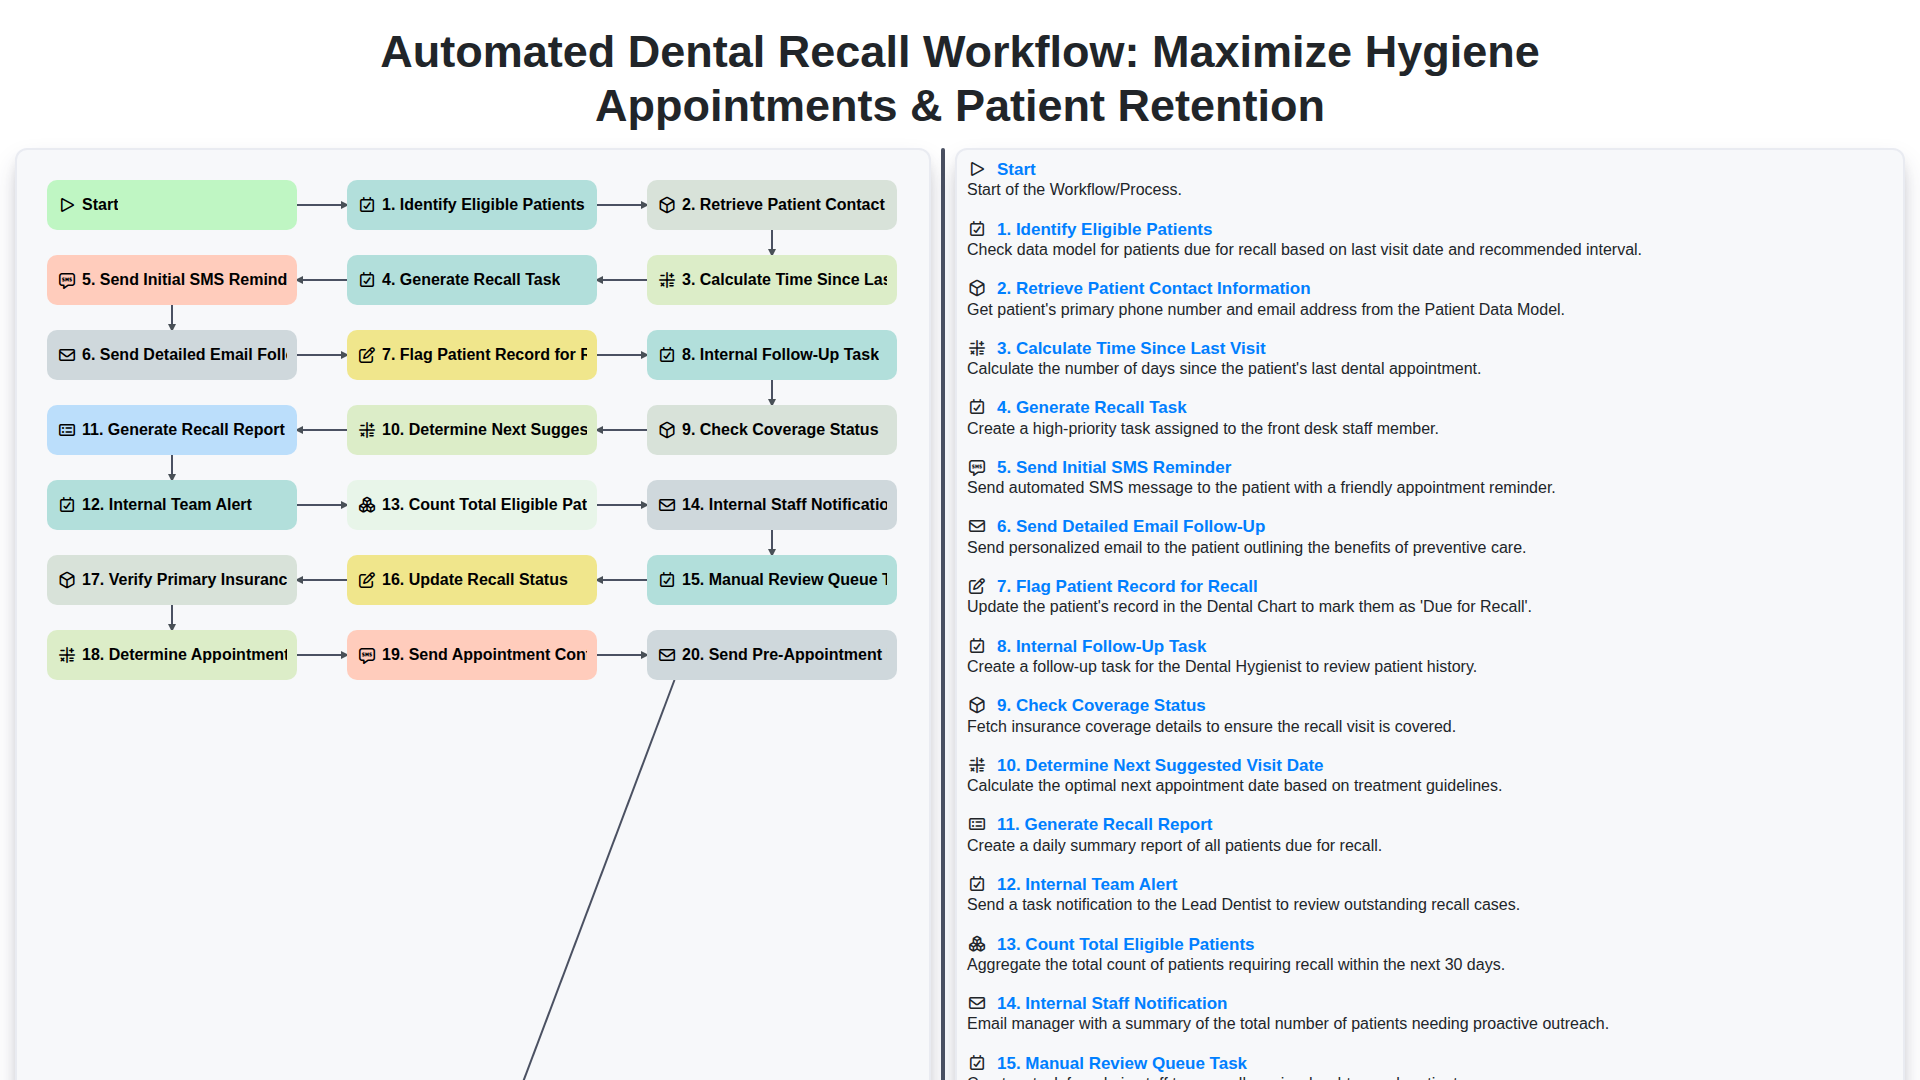Image resolution: width=1920 pixels, height=1080 pixels.
Task: Click the SMS icon in Send Initial SMS node
Action: (x=67, y=280)
